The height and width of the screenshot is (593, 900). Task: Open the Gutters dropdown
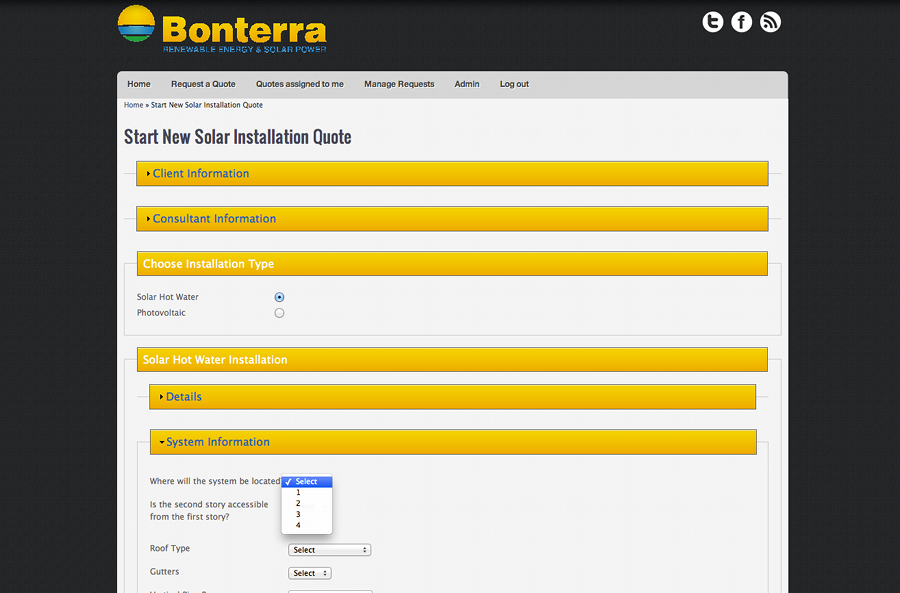coord(310,573)
